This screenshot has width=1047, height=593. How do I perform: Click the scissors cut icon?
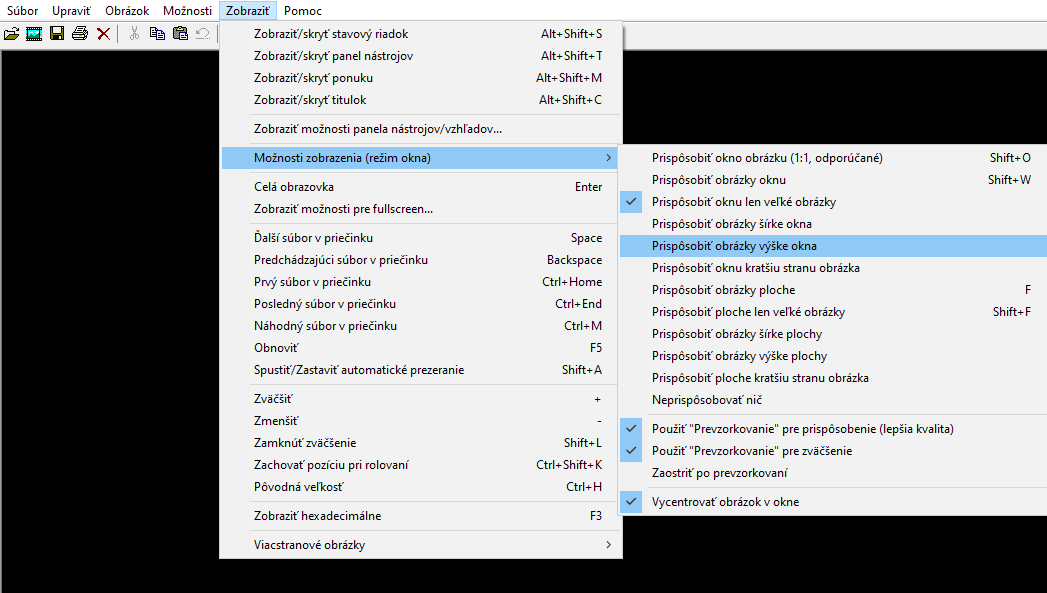[x=134, y=34]
